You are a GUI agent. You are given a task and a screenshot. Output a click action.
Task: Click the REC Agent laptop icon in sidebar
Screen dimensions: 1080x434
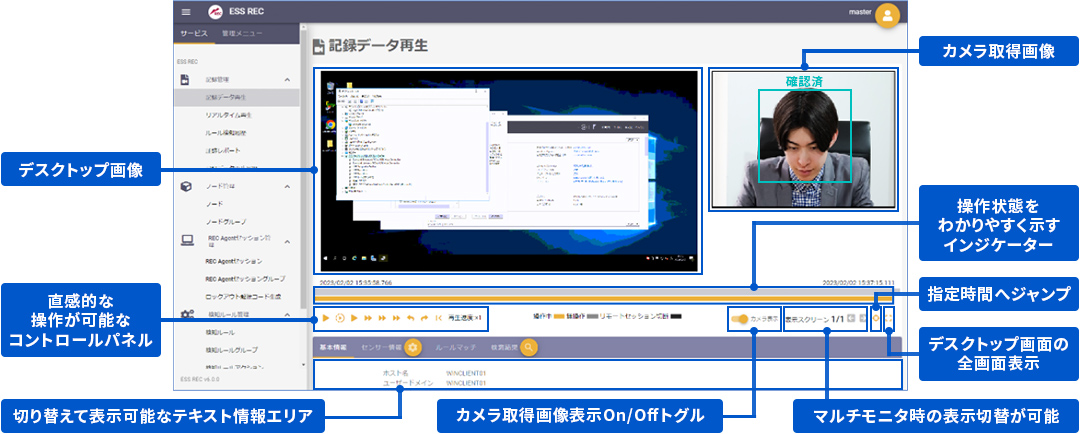click(186, 240)
